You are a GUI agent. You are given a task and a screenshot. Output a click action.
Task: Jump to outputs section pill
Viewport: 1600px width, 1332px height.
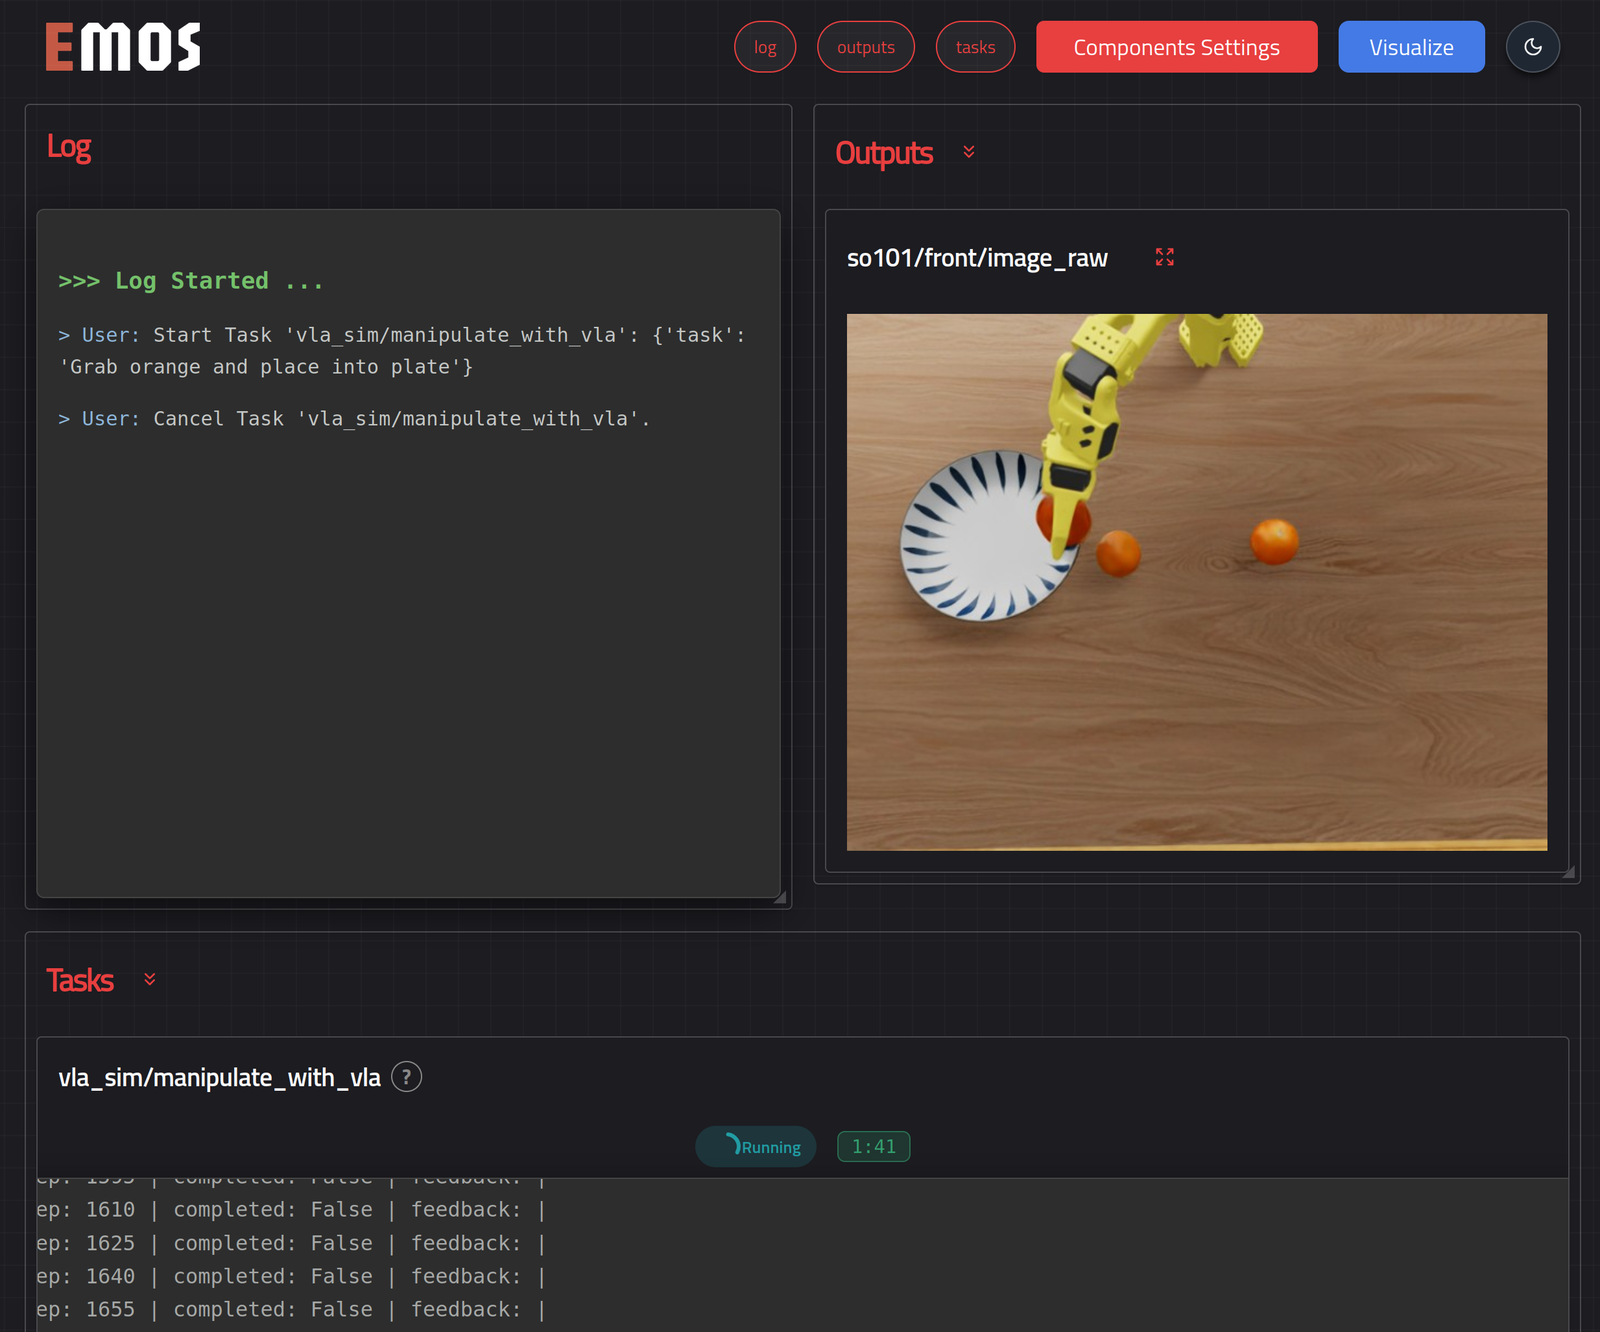(866, 47)
